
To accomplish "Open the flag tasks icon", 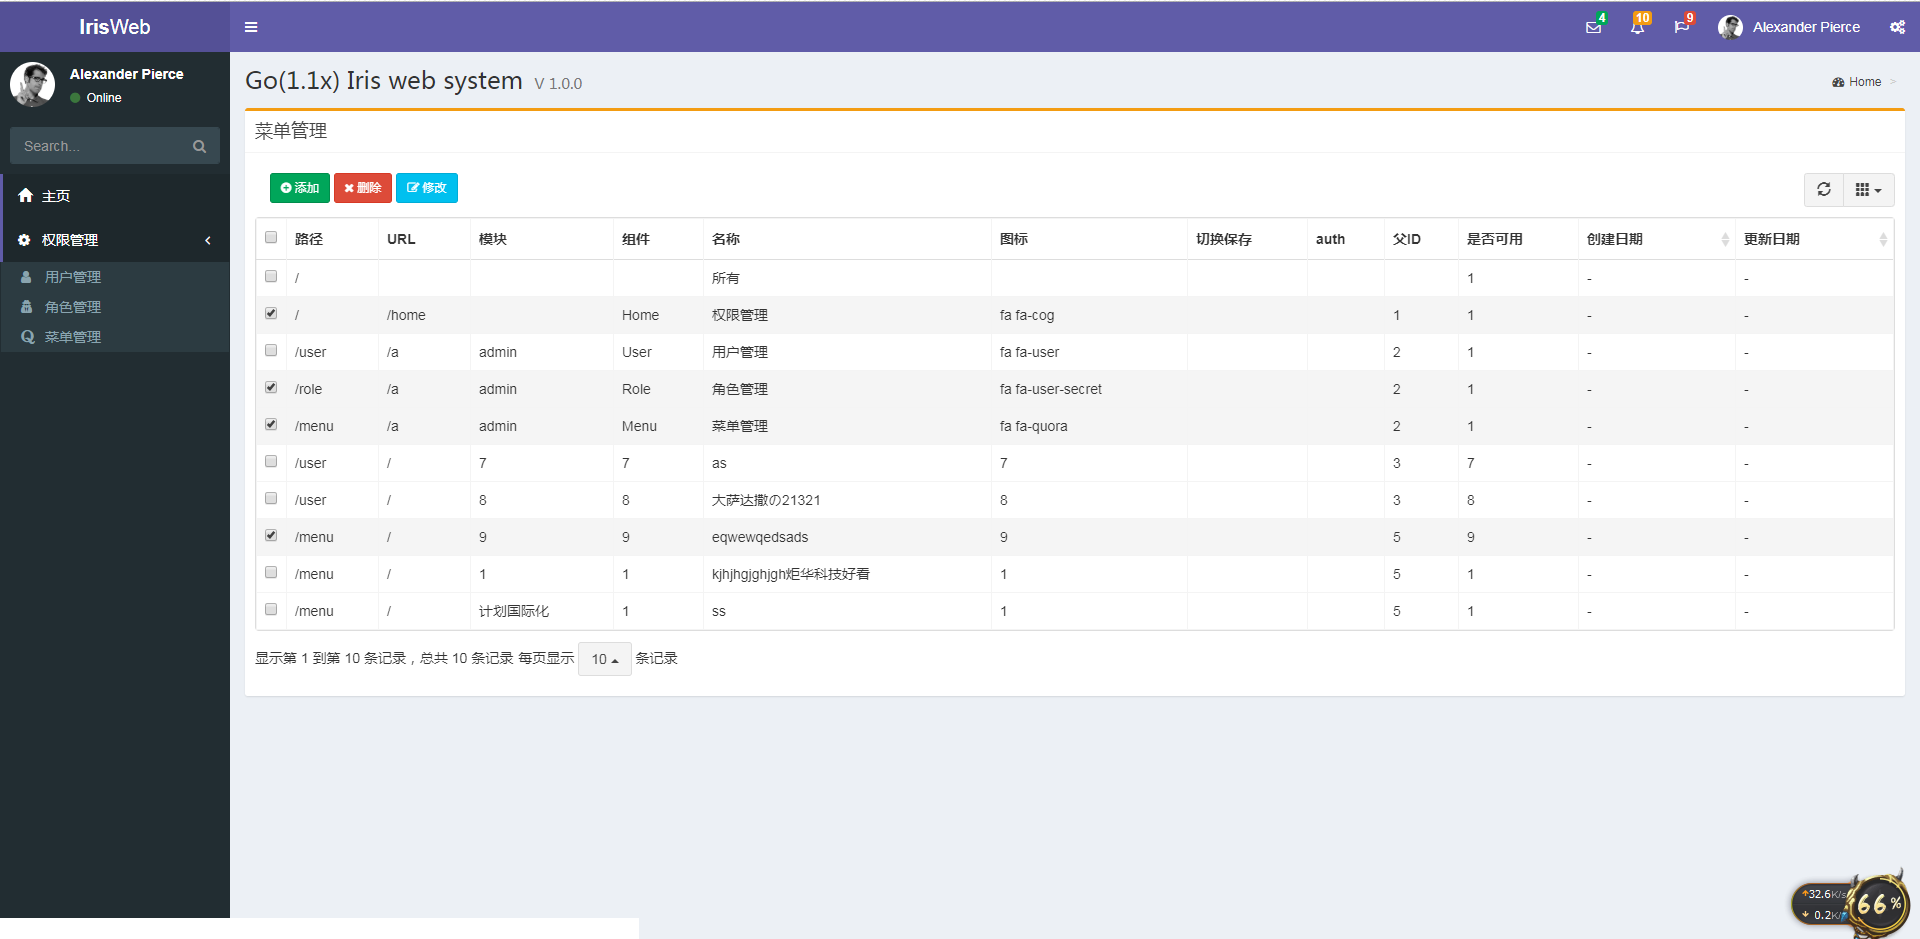I will 1681,27.
